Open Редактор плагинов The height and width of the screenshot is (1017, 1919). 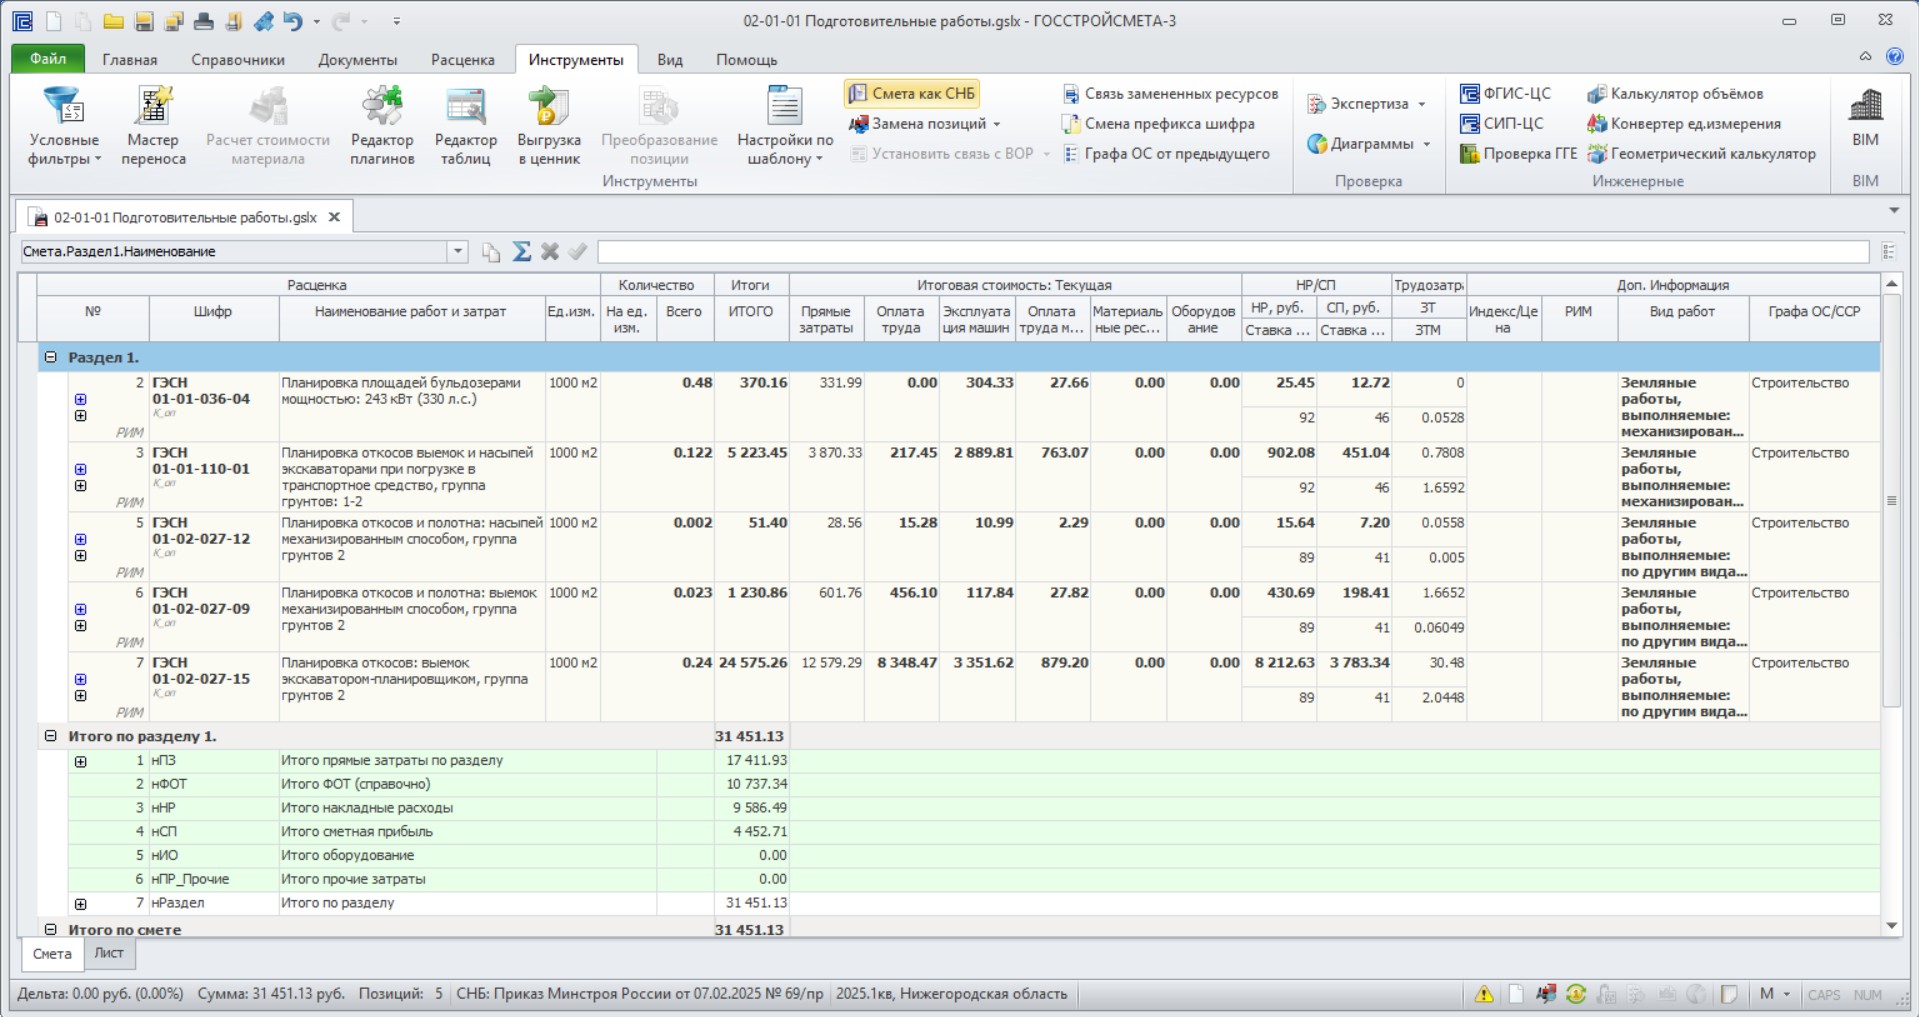(382, 126)
